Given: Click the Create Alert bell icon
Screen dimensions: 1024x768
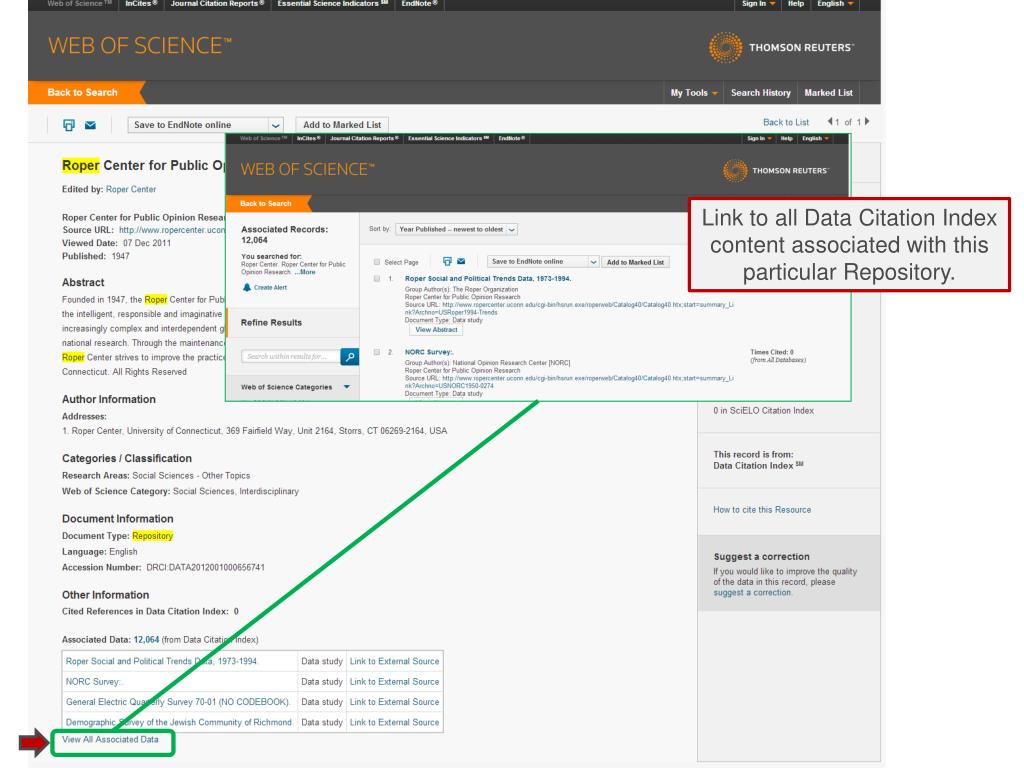Looking at the screenshot, I should point(247,287).
